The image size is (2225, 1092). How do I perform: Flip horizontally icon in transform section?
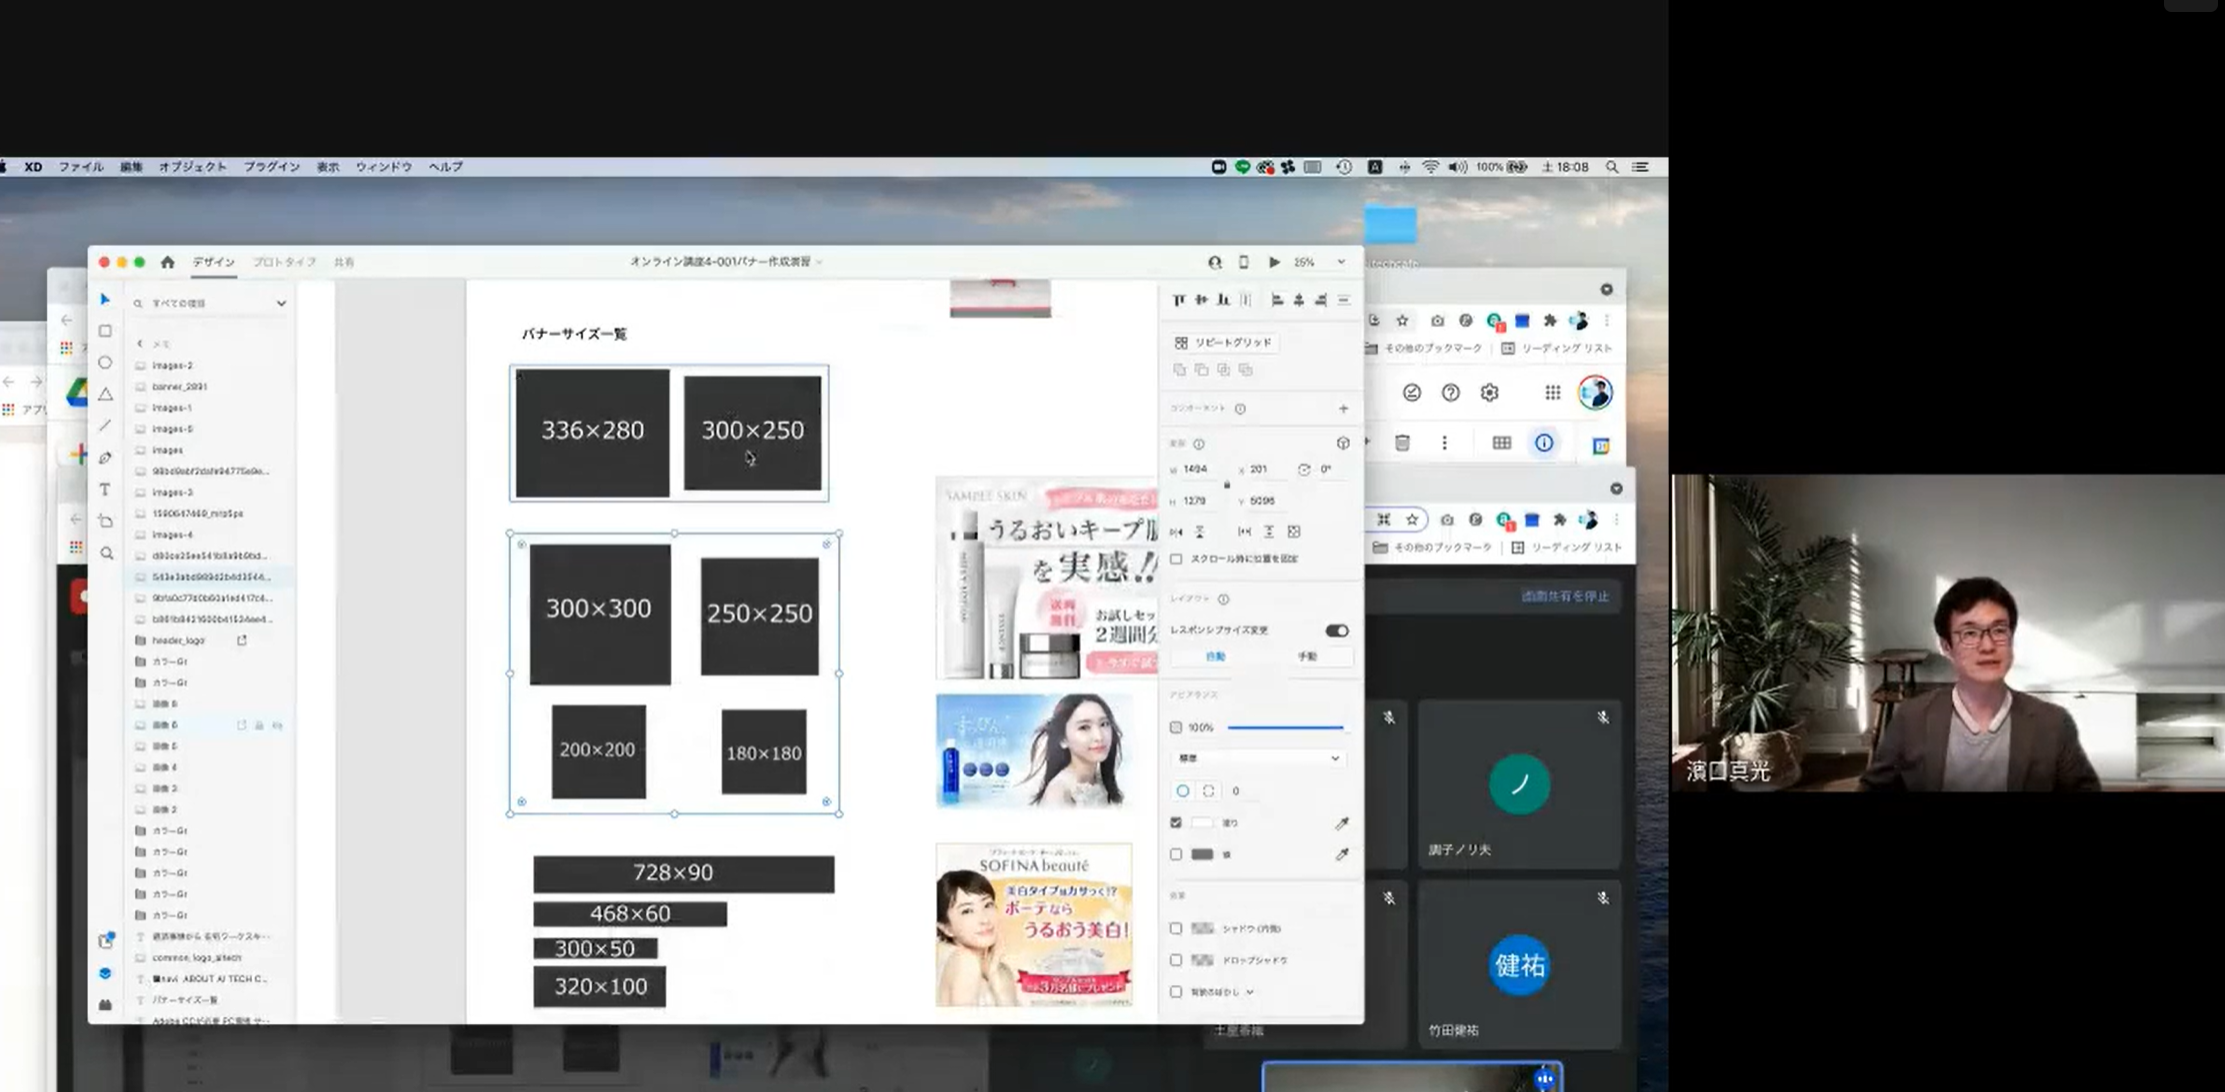coord(1177,531)
